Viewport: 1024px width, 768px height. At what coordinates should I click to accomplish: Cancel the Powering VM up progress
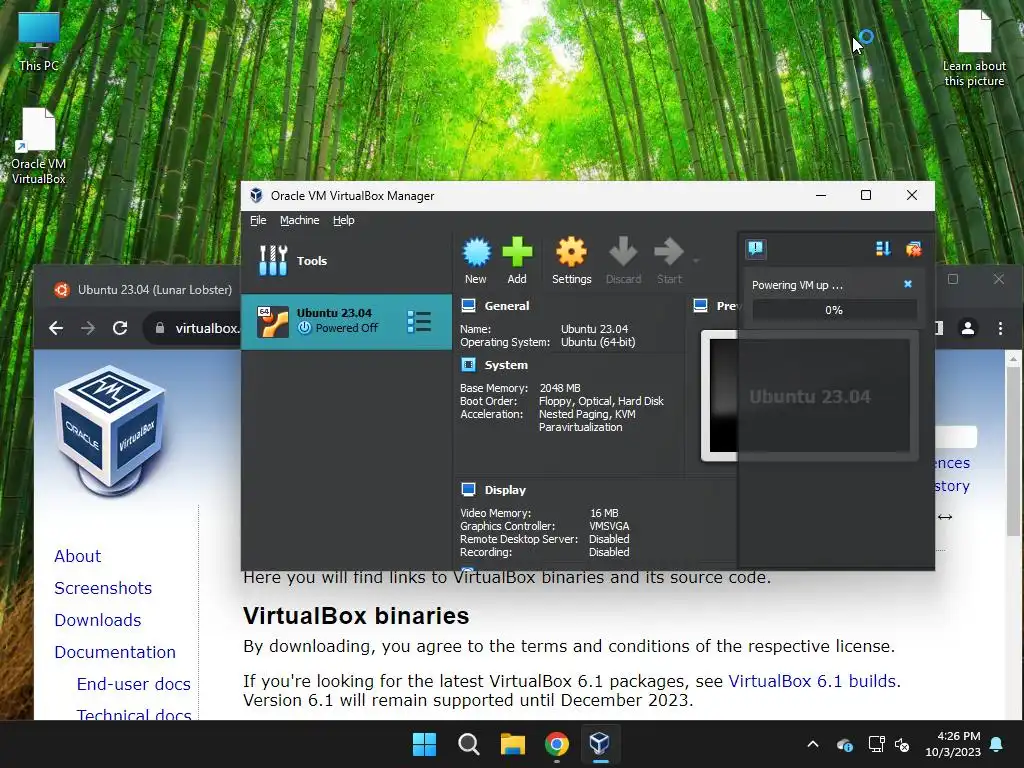pos(907,284)
